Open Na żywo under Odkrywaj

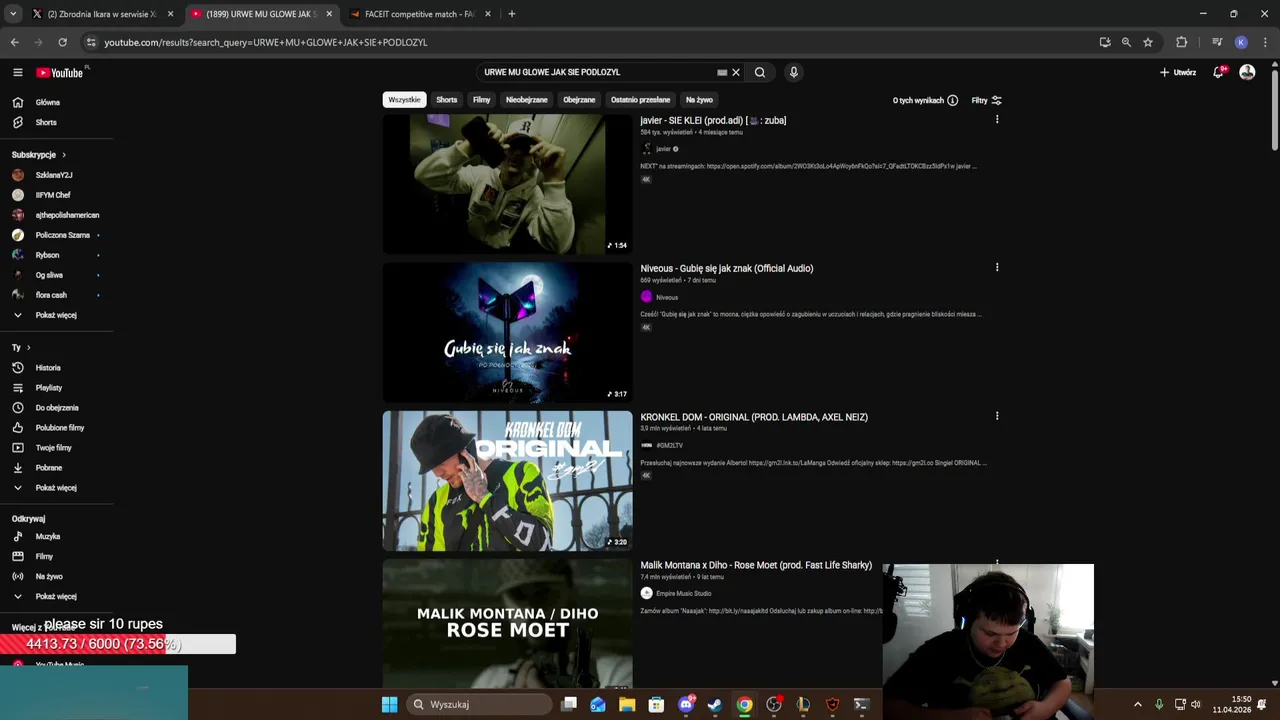click(49, 577)
